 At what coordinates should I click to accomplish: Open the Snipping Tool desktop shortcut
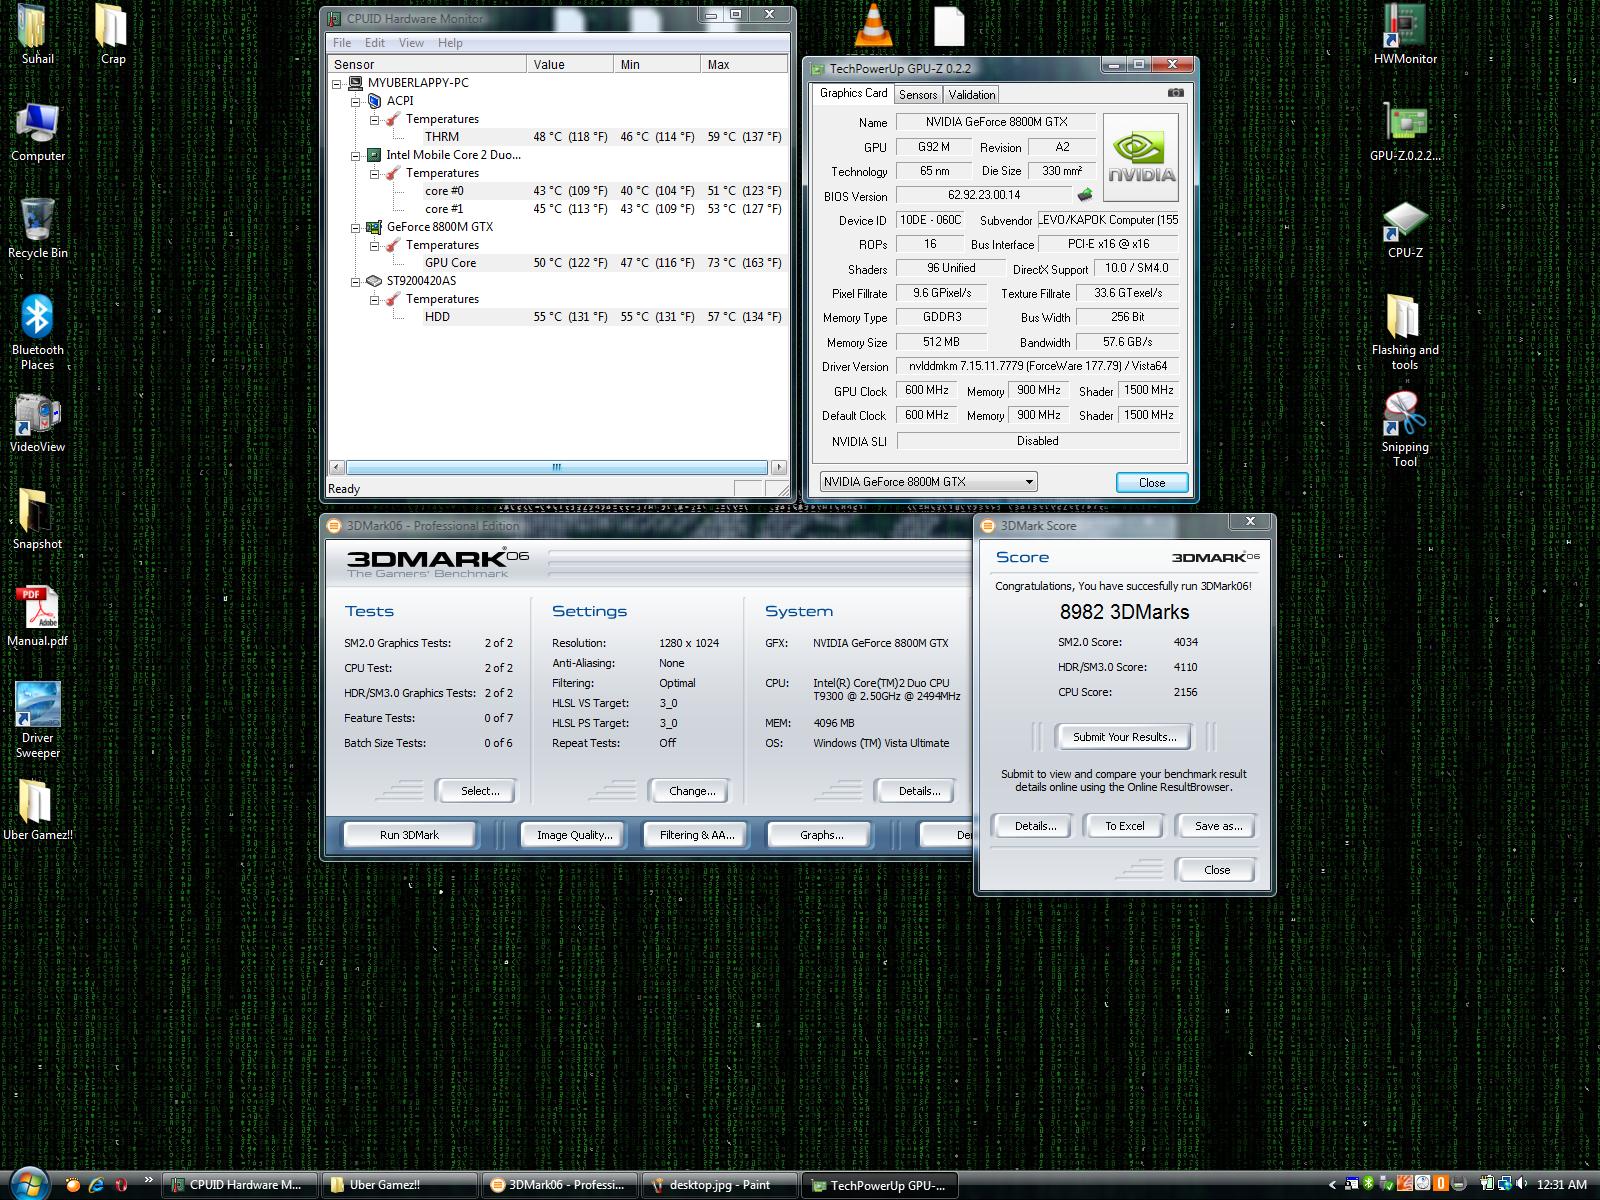point(1404,414)
